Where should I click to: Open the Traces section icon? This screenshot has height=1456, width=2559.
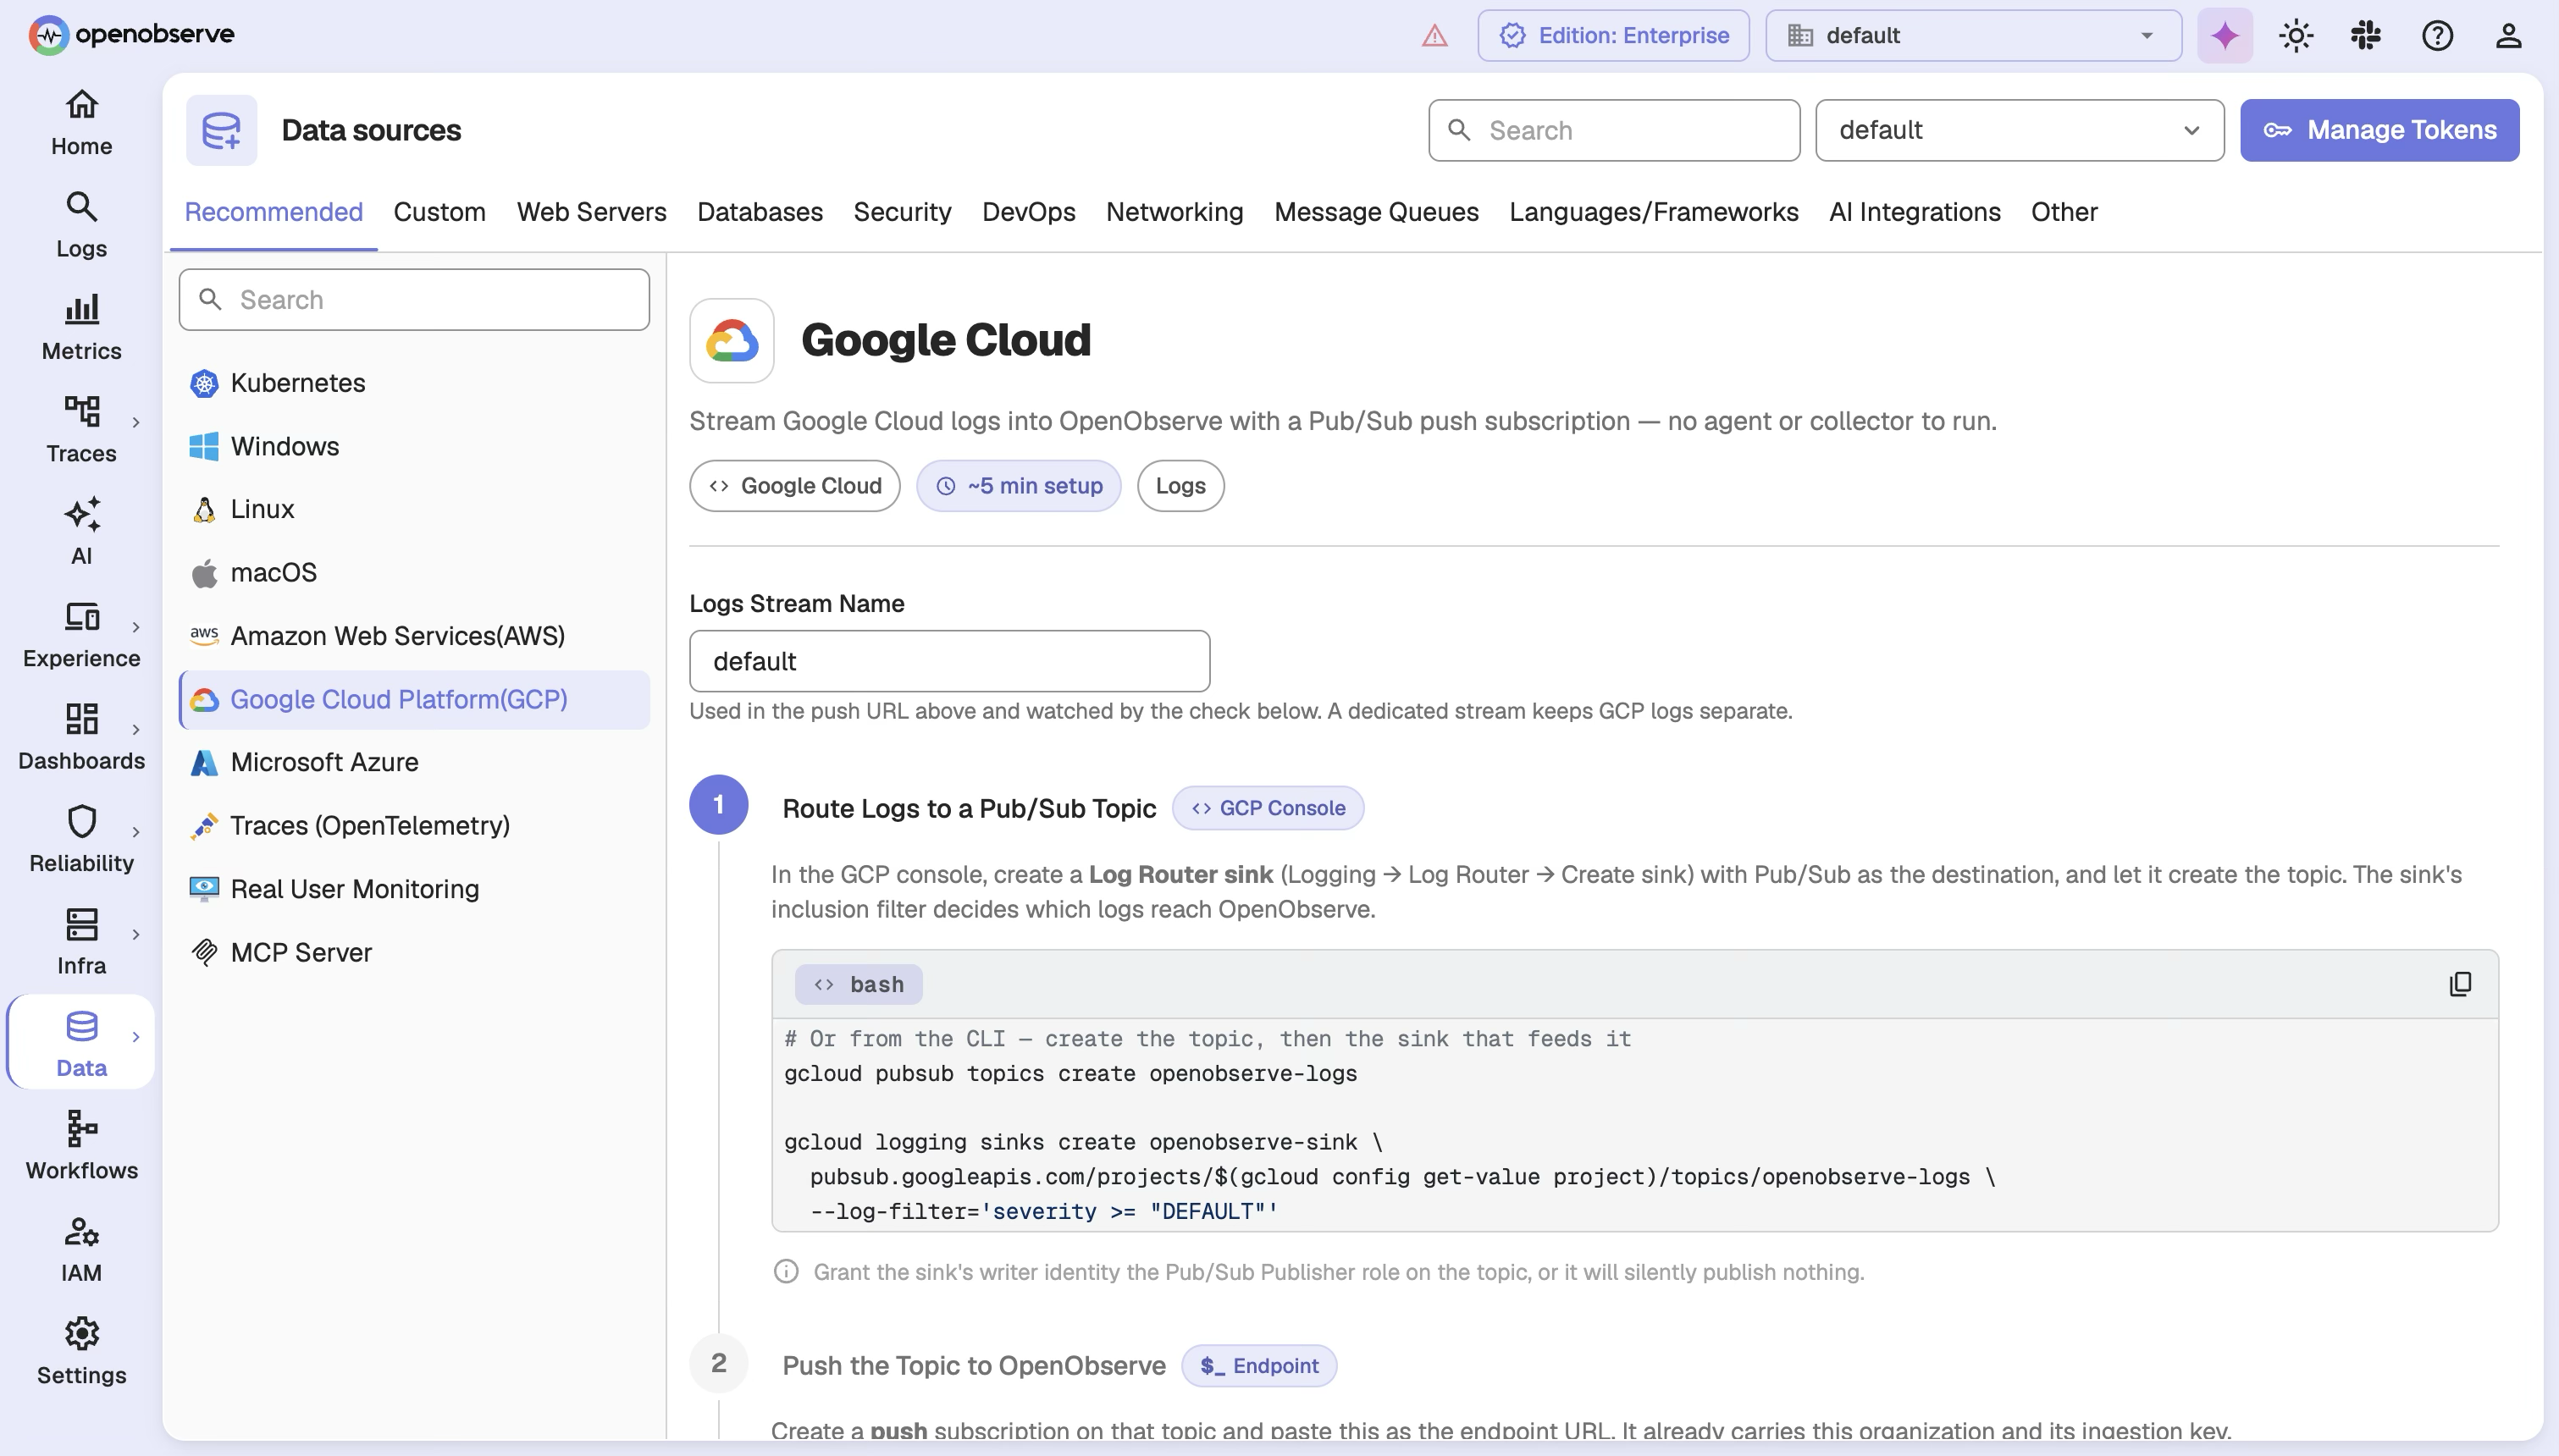(x=81, y=410)
